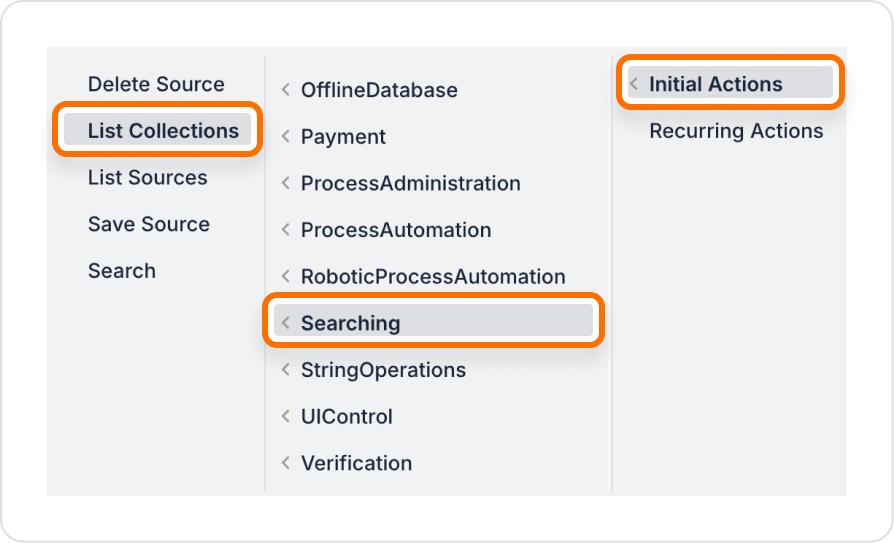
Task: Click the chevron beside UIControl
Action: coord(286,416)
